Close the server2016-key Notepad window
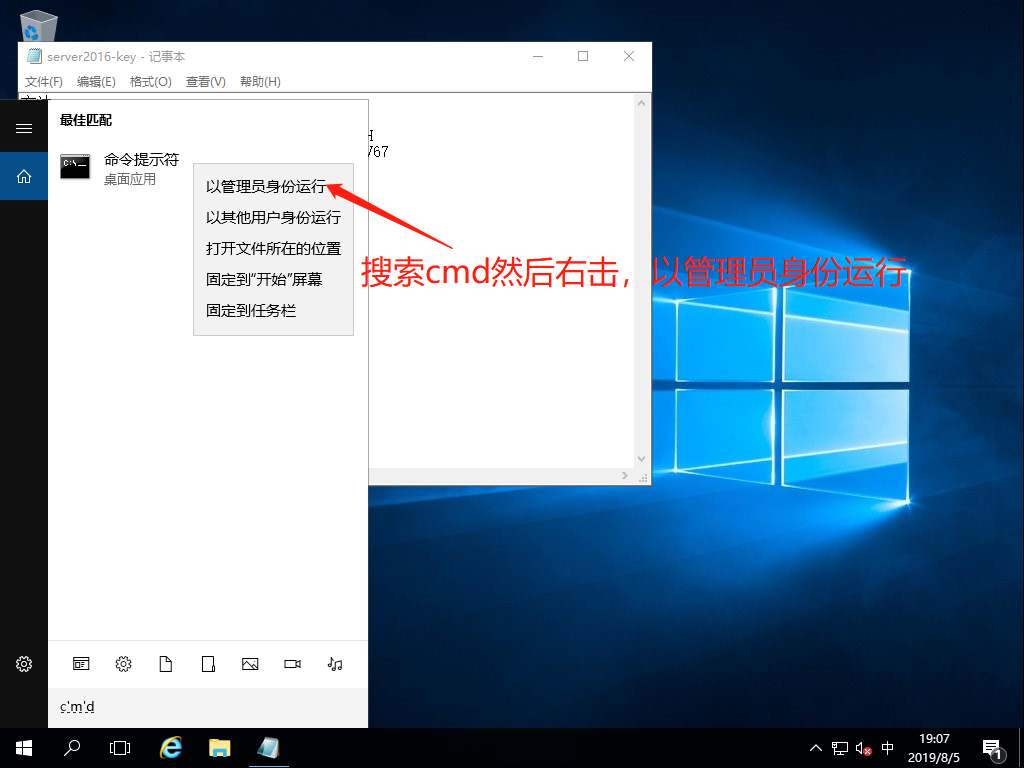 pyautogui.click(x=629, y=57)
